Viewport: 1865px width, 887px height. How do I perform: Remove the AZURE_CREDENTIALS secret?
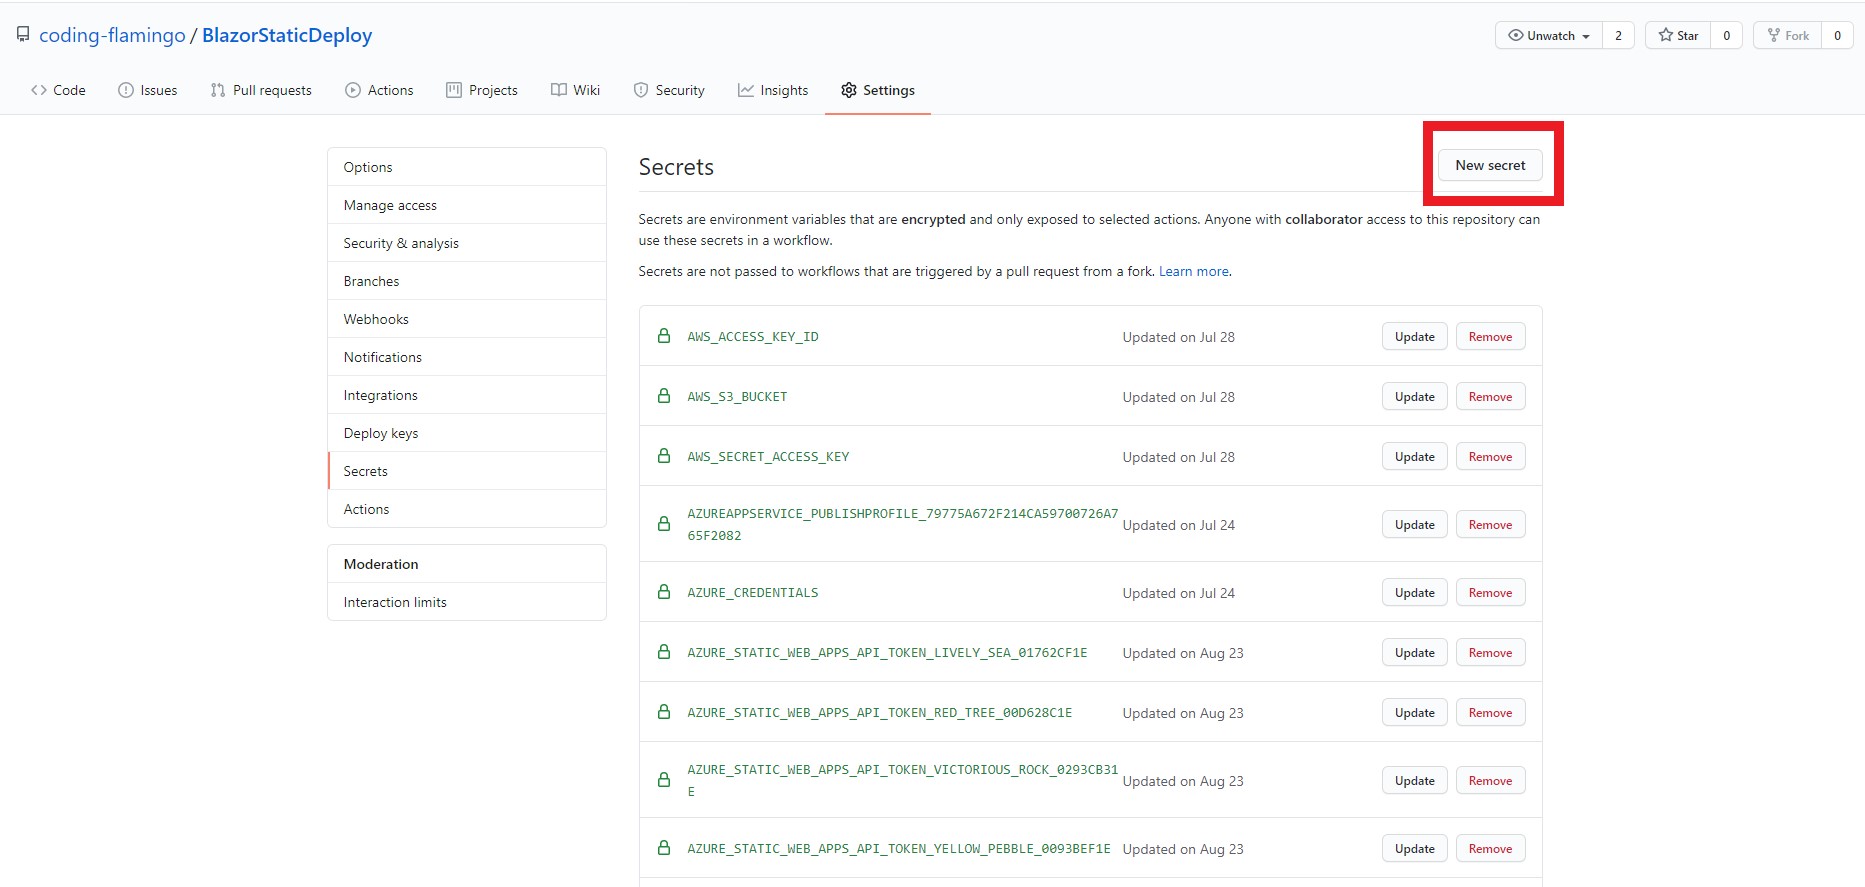1490,593
